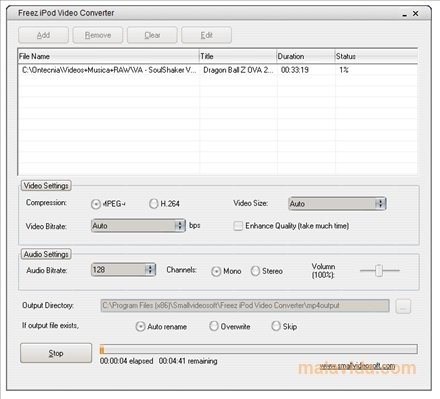Open the Video Bitrate dropdown
440x399 pixels.
138,226
